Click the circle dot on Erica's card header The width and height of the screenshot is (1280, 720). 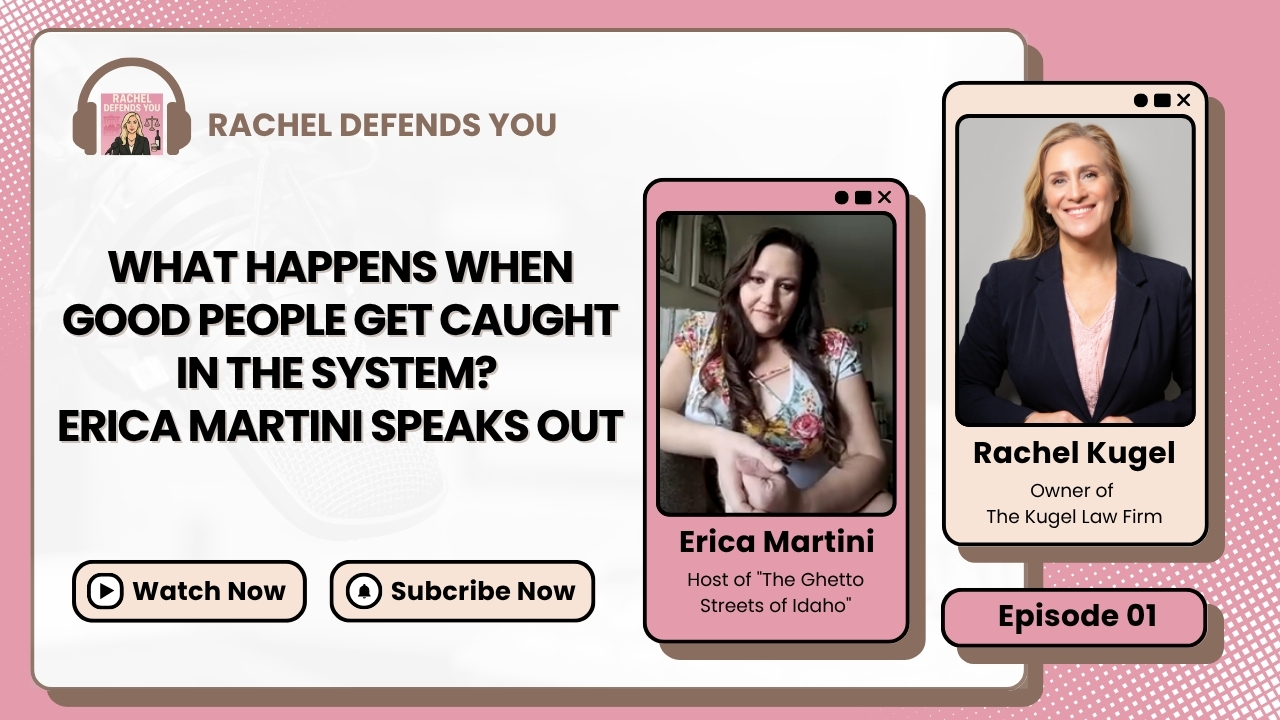(841, 197)
